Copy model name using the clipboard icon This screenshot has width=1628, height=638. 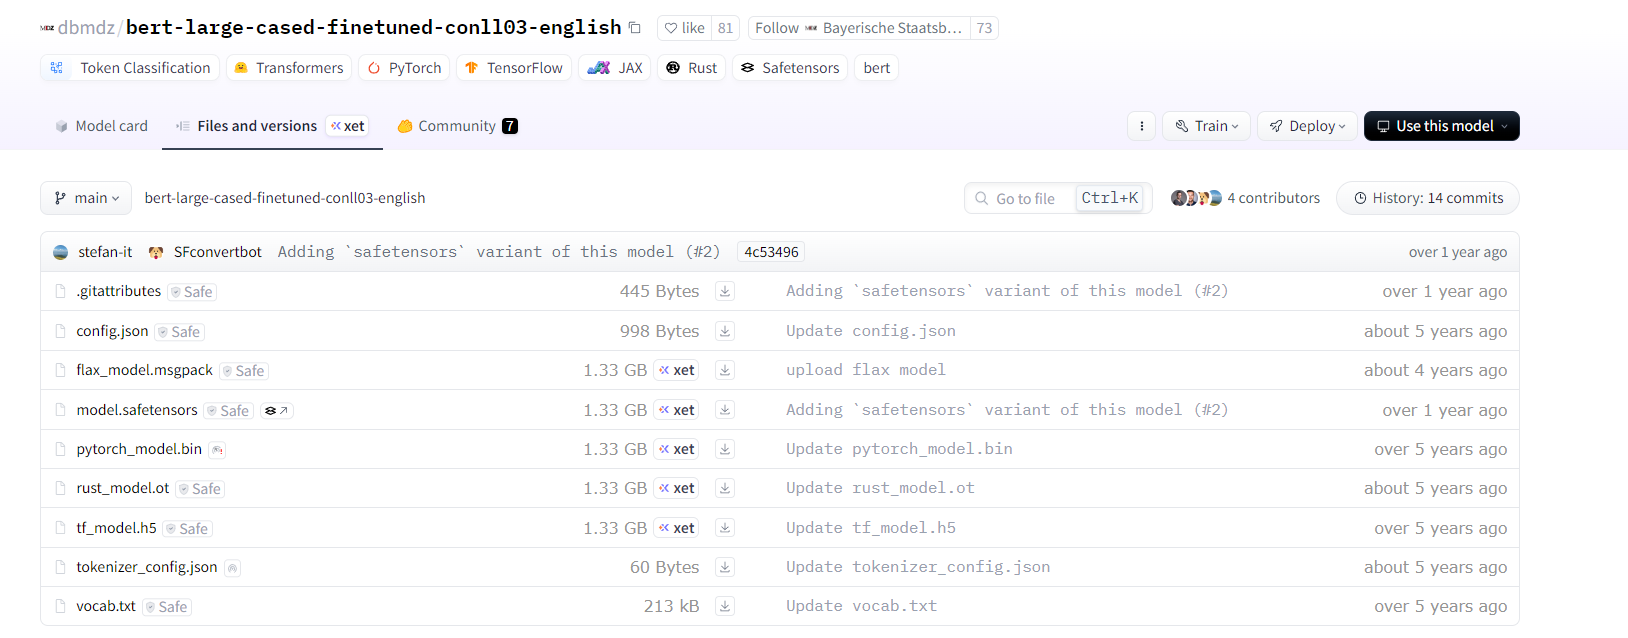click(x=634, y=28)
